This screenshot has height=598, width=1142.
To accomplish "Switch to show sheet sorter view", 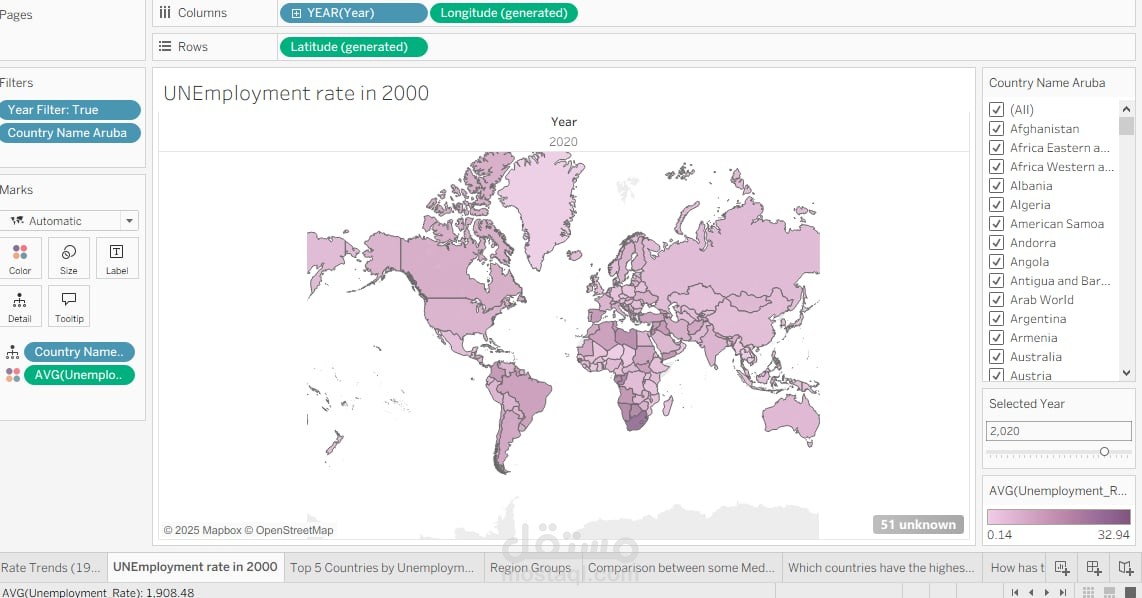I will click(1089, 592).
